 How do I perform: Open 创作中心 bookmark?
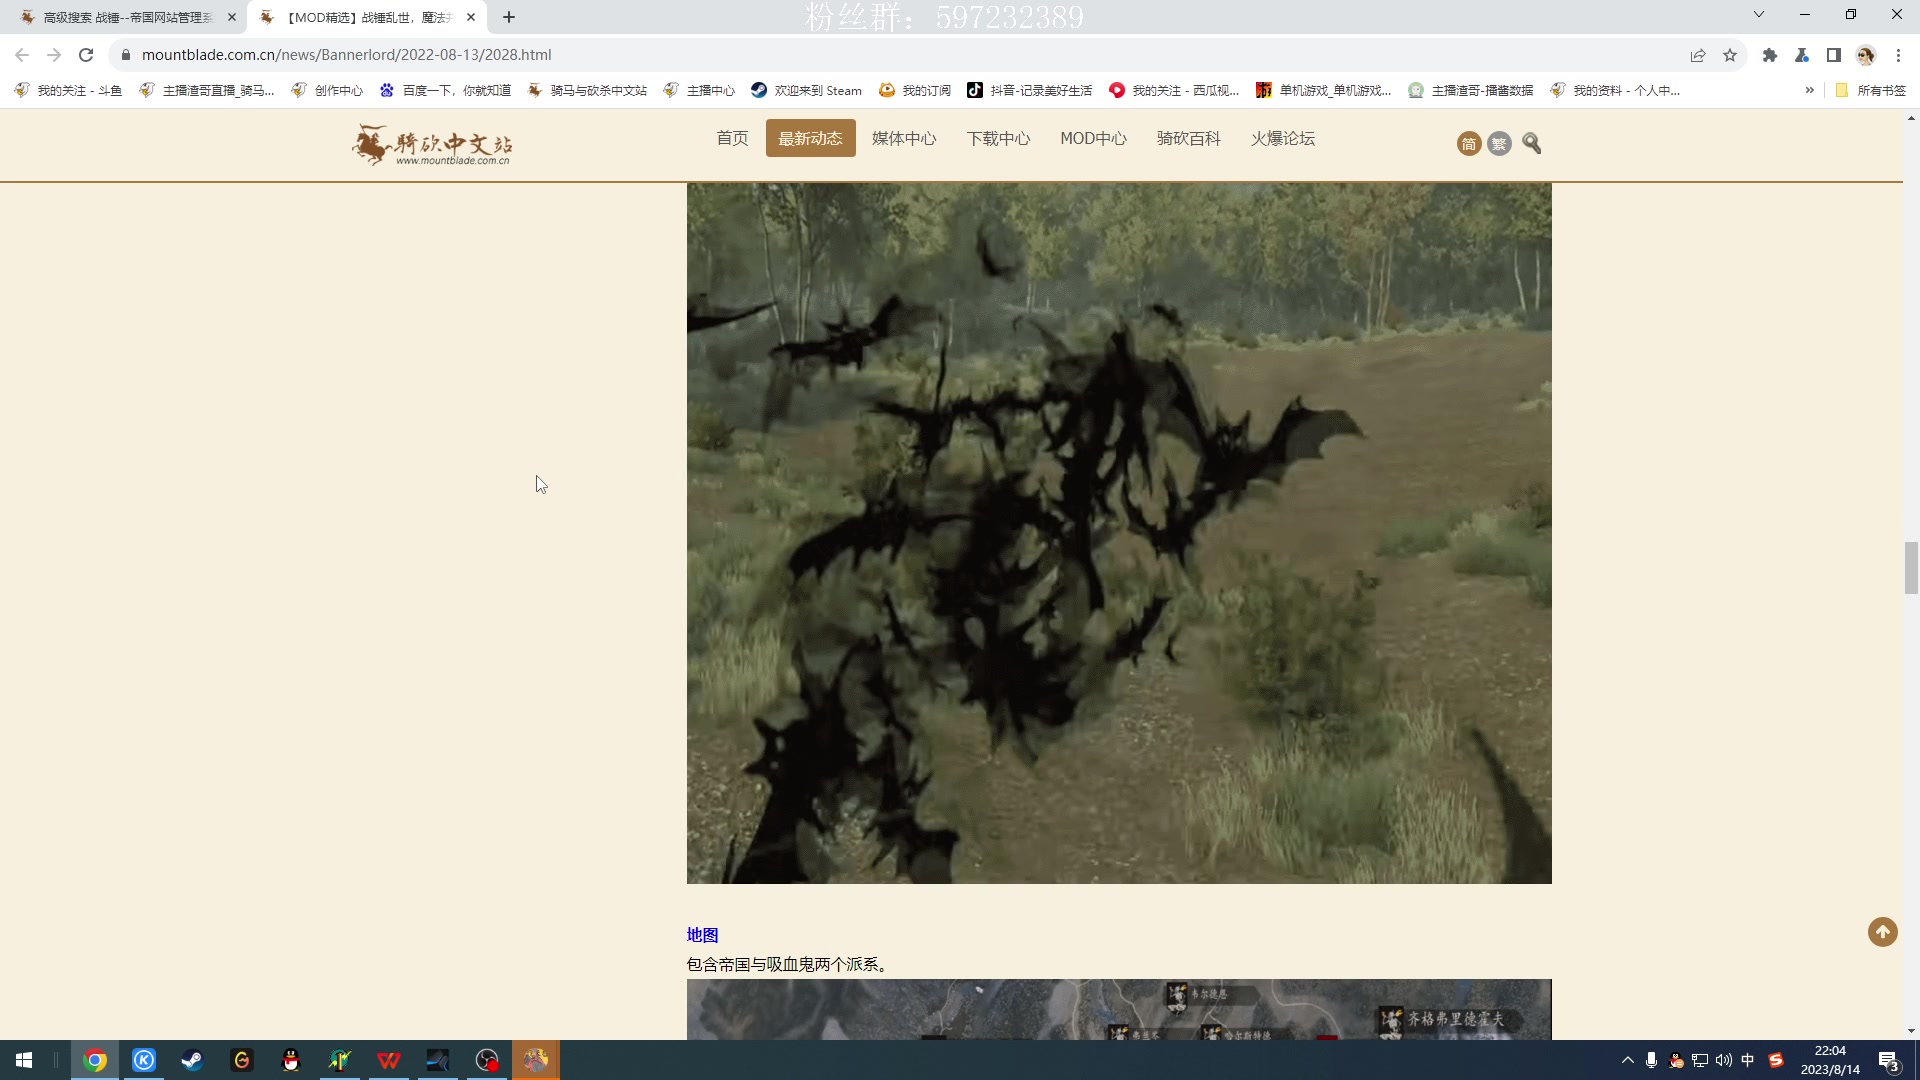pos(327,90)
